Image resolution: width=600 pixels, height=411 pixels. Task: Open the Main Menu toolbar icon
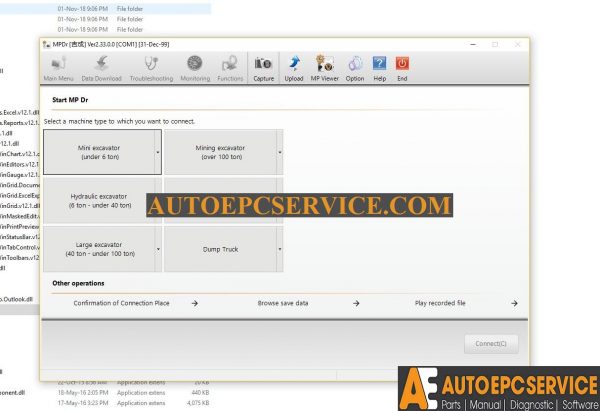[58, 68]
